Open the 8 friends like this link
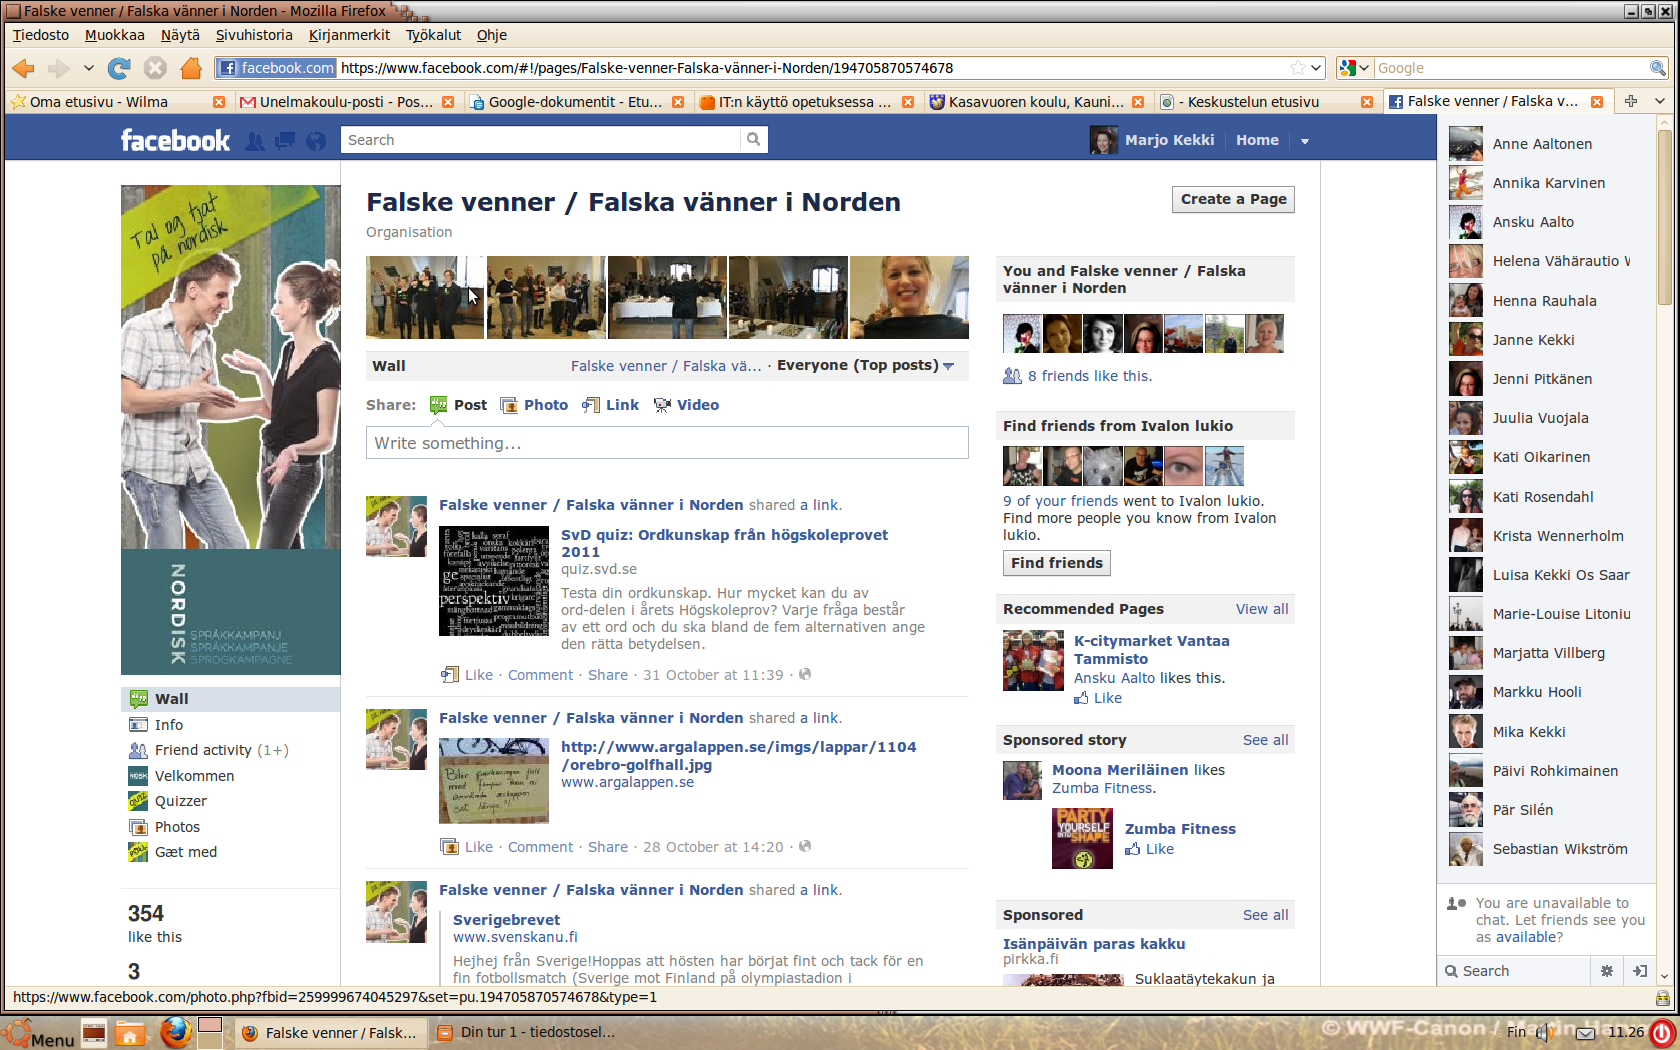This screenshot has height=1050, width=1680. [1089, 376]
